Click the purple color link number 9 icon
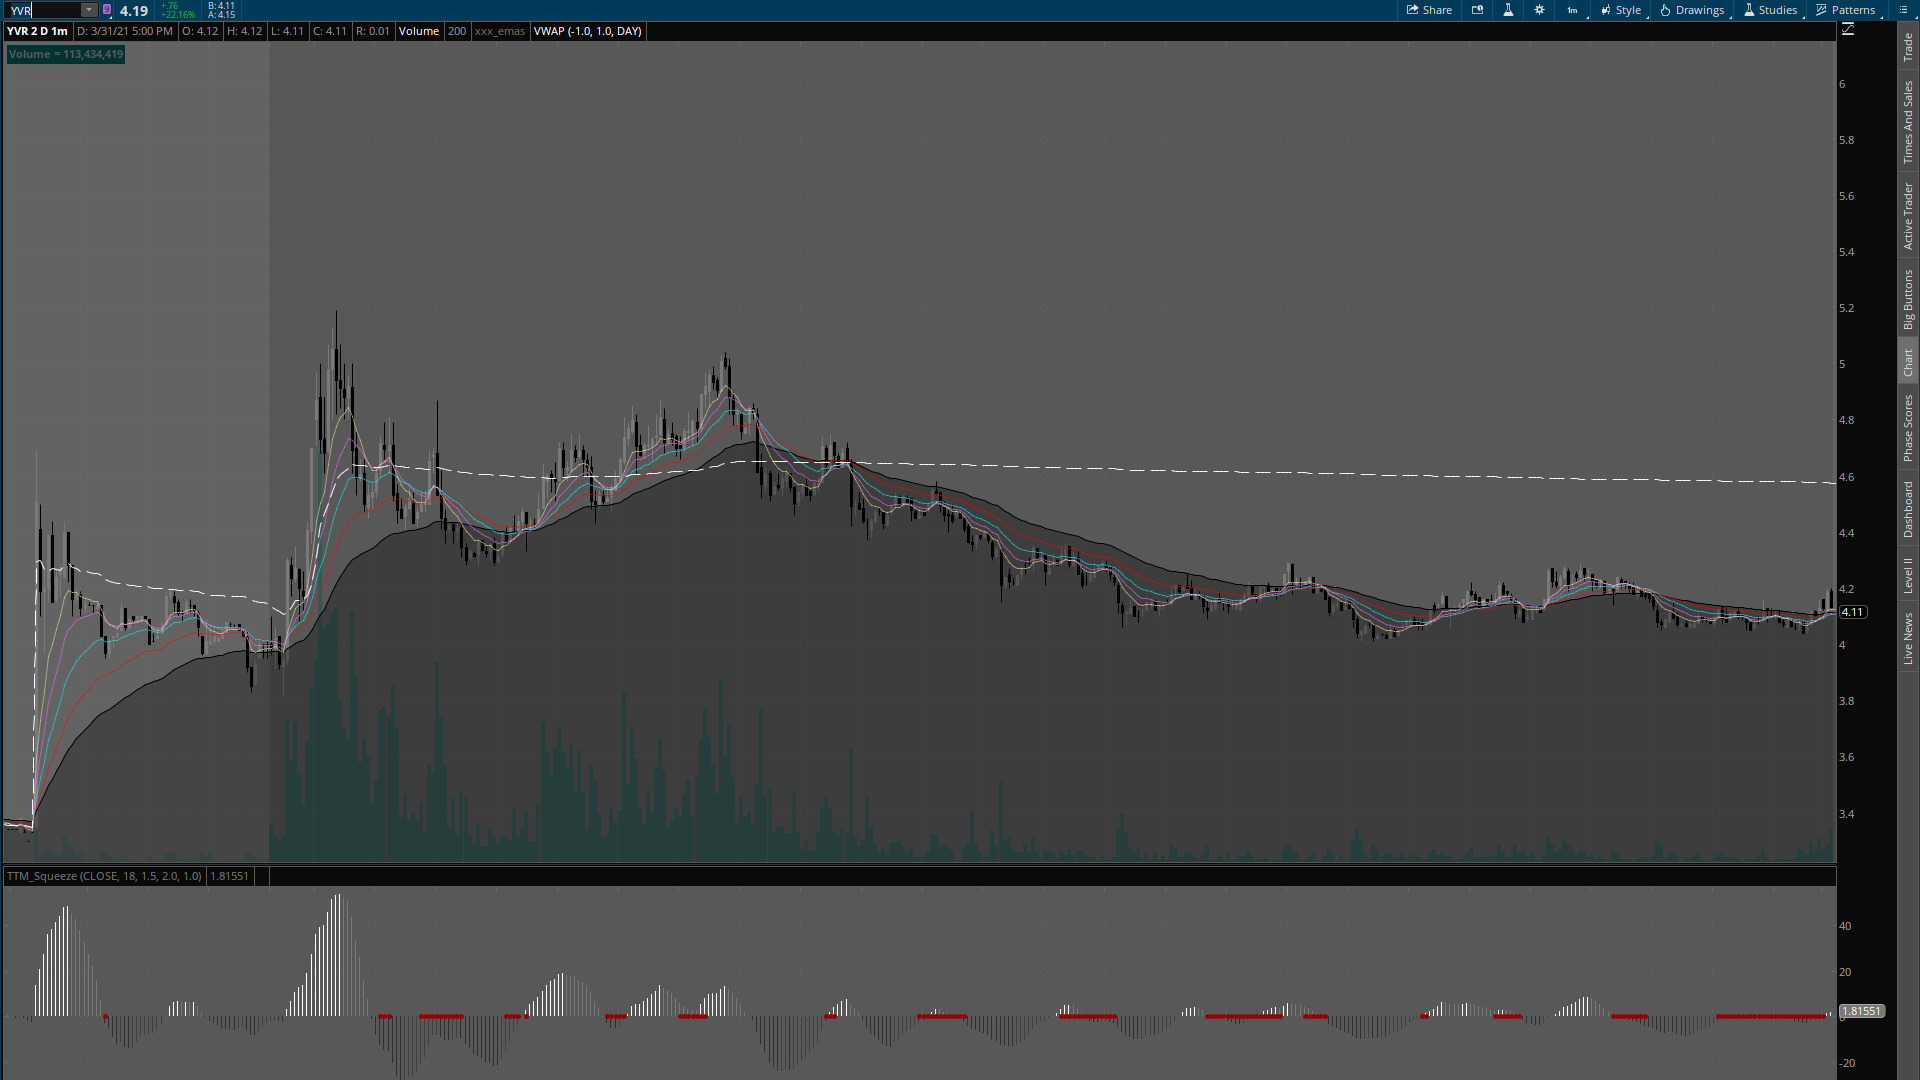The width and height of the screenshot is (1920, 1080). [107, 10]
